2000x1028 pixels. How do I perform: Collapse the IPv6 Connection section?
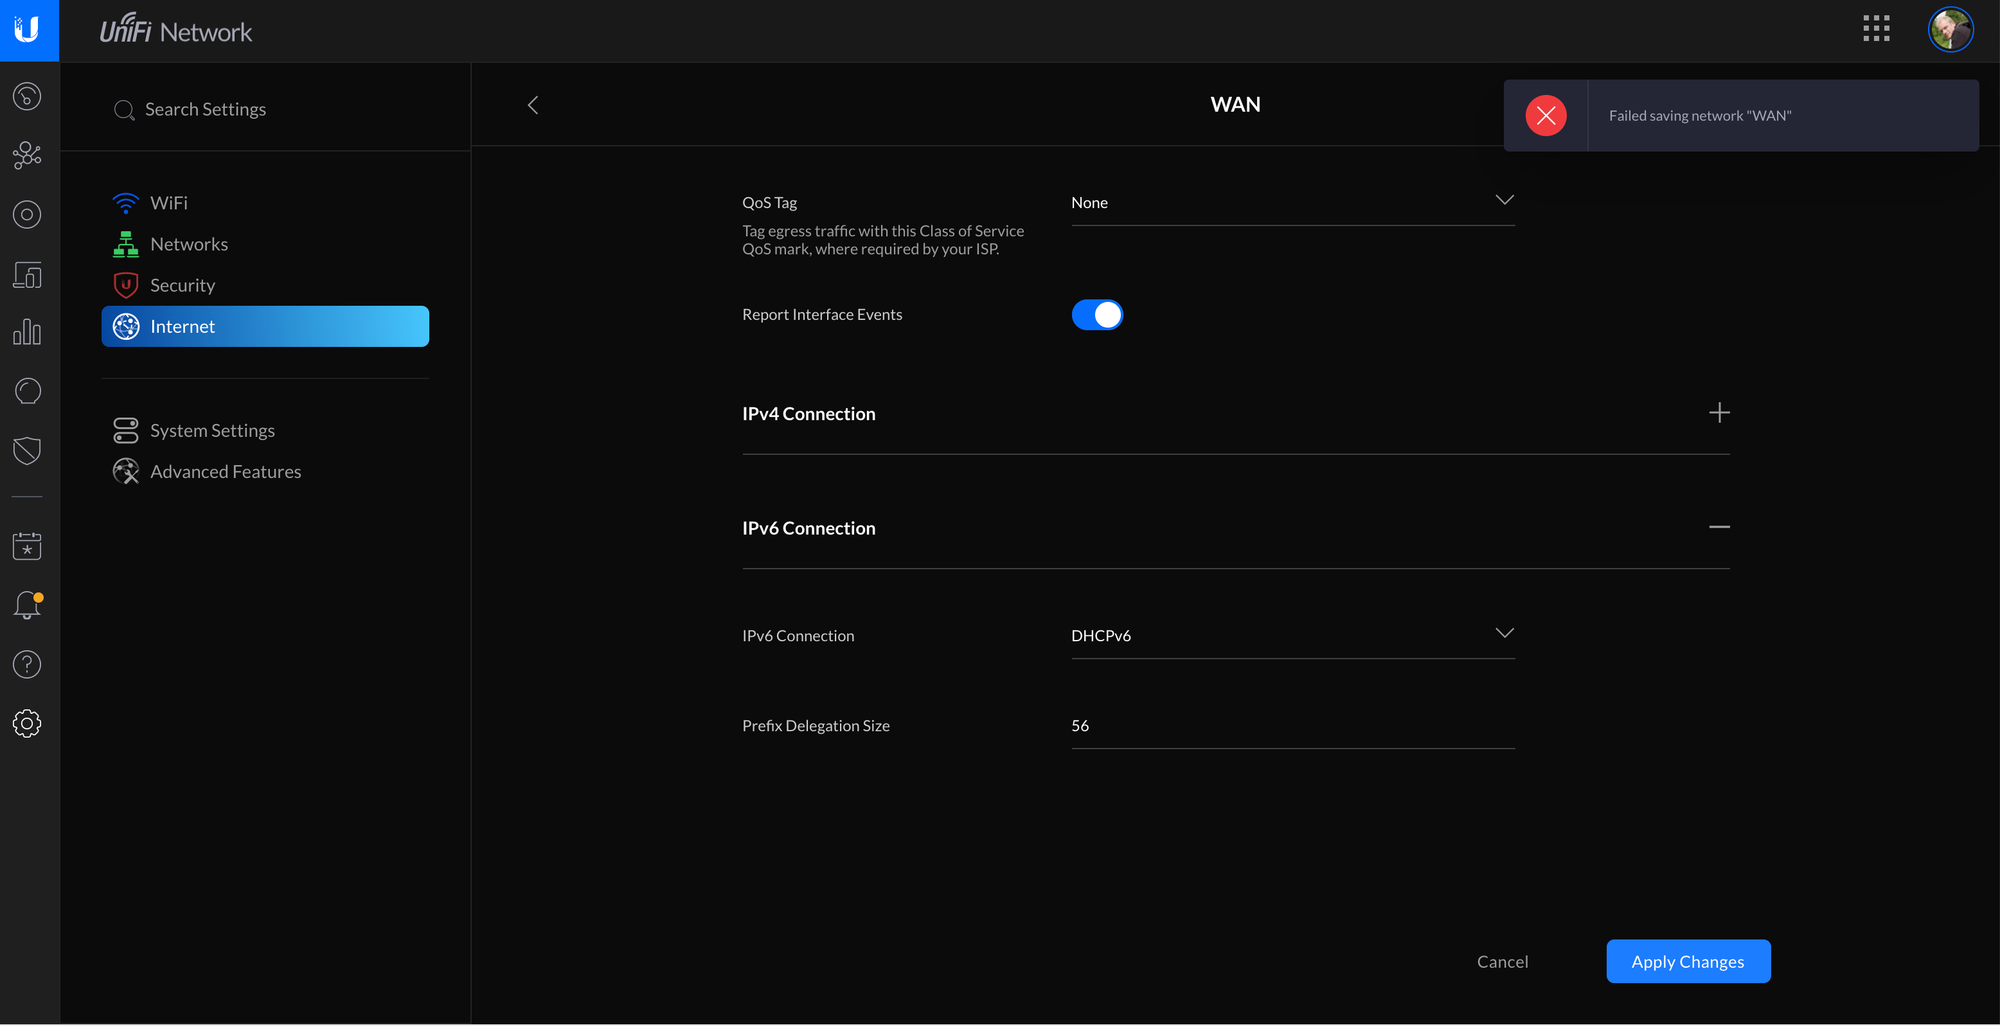[1718, 527]
